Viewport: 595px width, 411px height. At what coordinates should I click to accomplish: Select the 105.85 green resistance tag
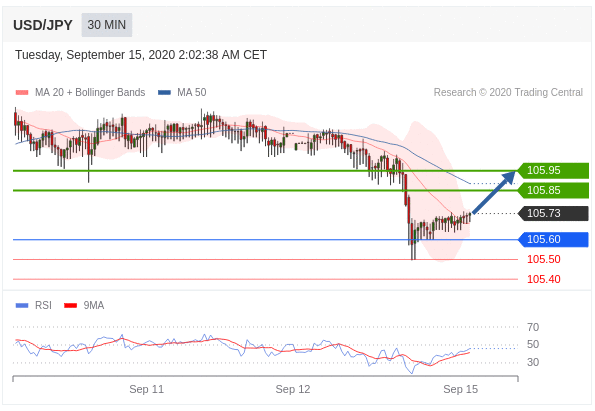553,190
